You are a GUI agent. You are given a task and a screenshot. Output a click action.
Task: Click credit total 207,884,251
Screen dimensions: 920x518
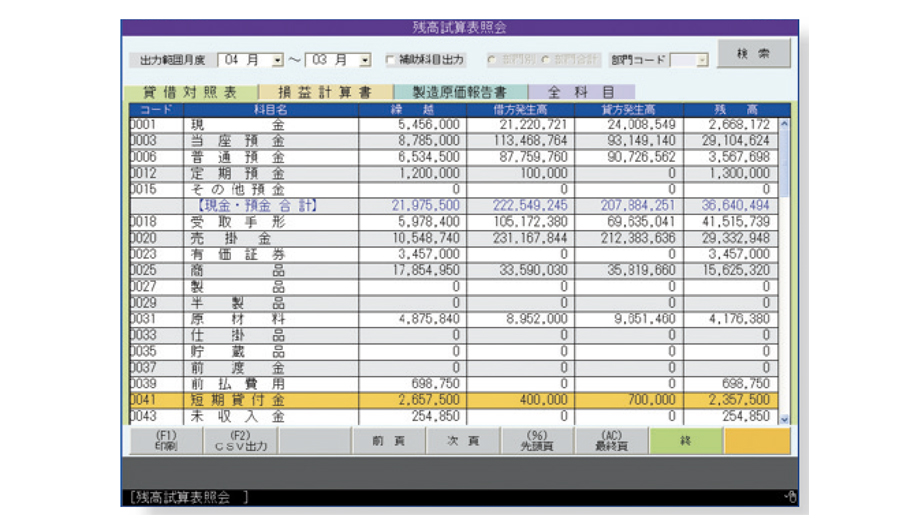coord(638,205)
